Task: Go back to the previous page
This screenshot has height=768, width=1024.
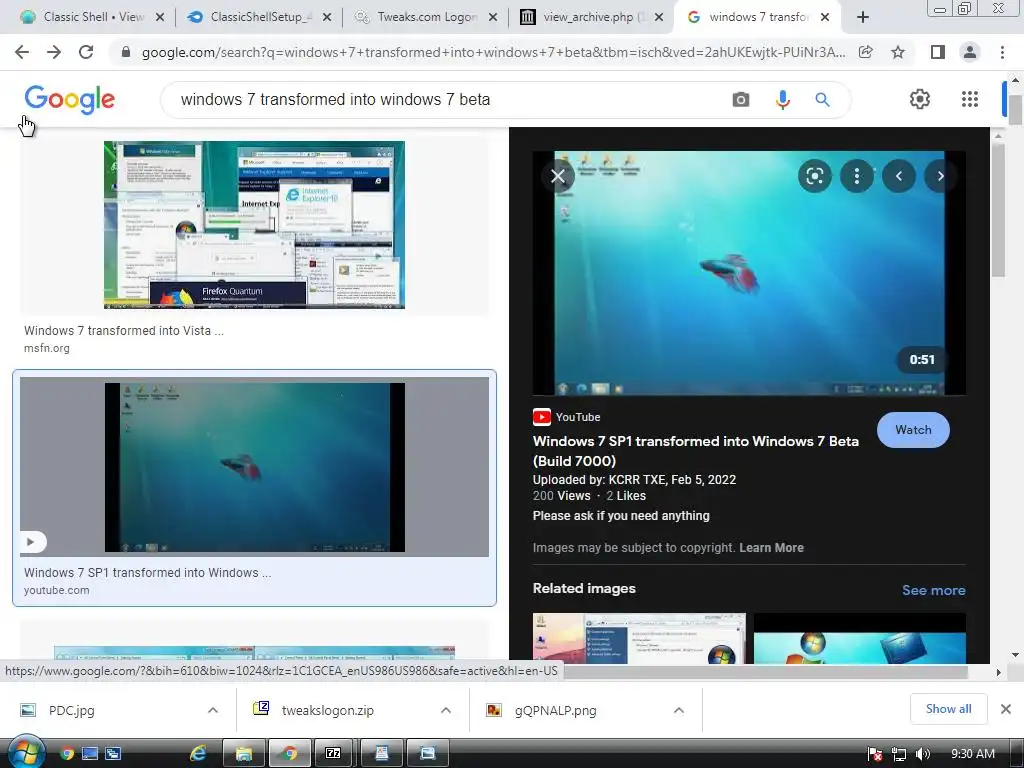Action: pos(22,52)
